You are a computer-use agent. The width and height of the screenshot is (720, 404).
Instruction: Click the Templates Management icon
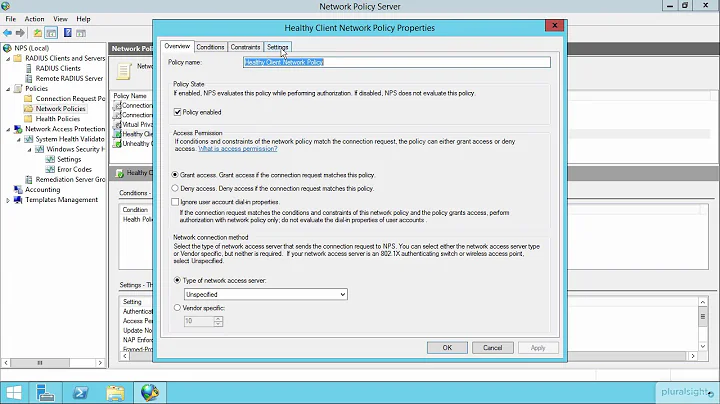(18, 200)
